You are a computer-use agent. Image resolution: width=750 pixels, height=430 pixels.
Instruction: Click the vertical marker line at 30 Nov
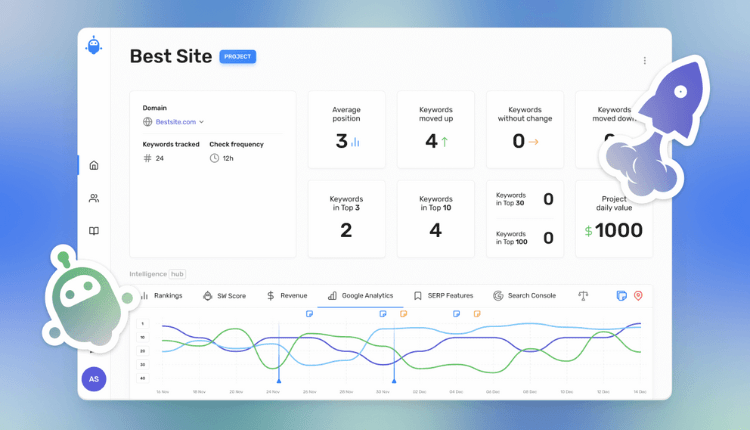tap(394, 353)
